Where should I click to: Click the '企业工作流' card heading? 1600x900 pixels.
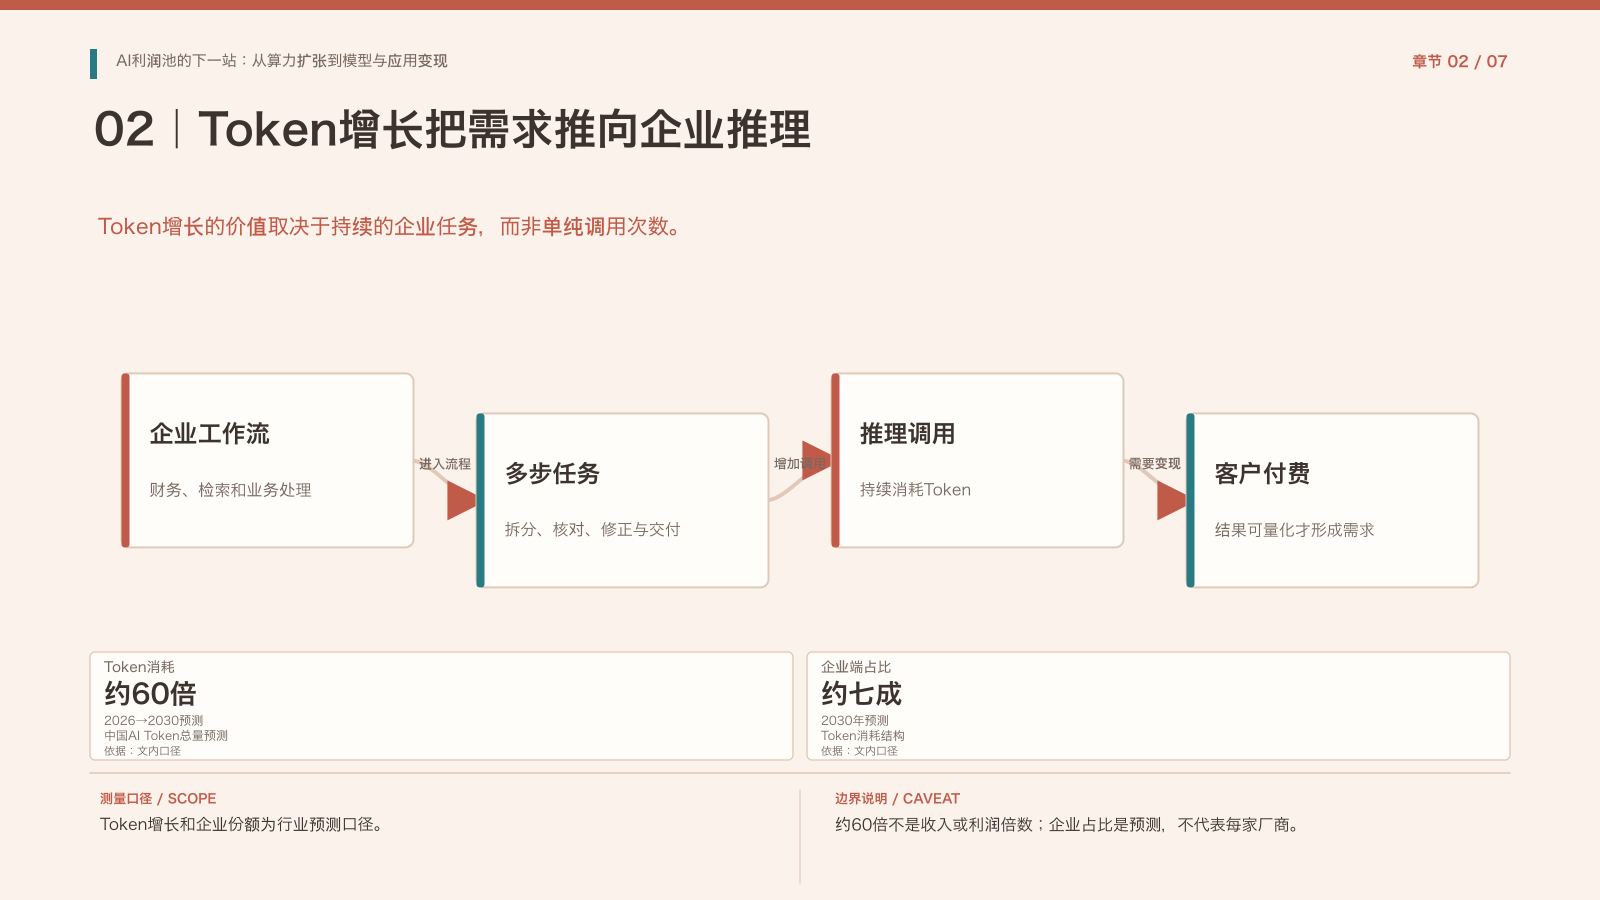coord(210,434)
